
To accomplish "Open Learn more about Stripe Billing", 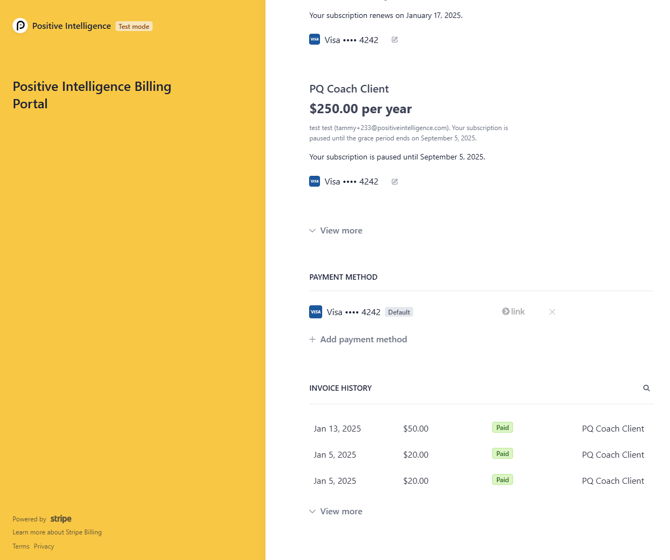I will pyautogui.click(x=57, y=532).
